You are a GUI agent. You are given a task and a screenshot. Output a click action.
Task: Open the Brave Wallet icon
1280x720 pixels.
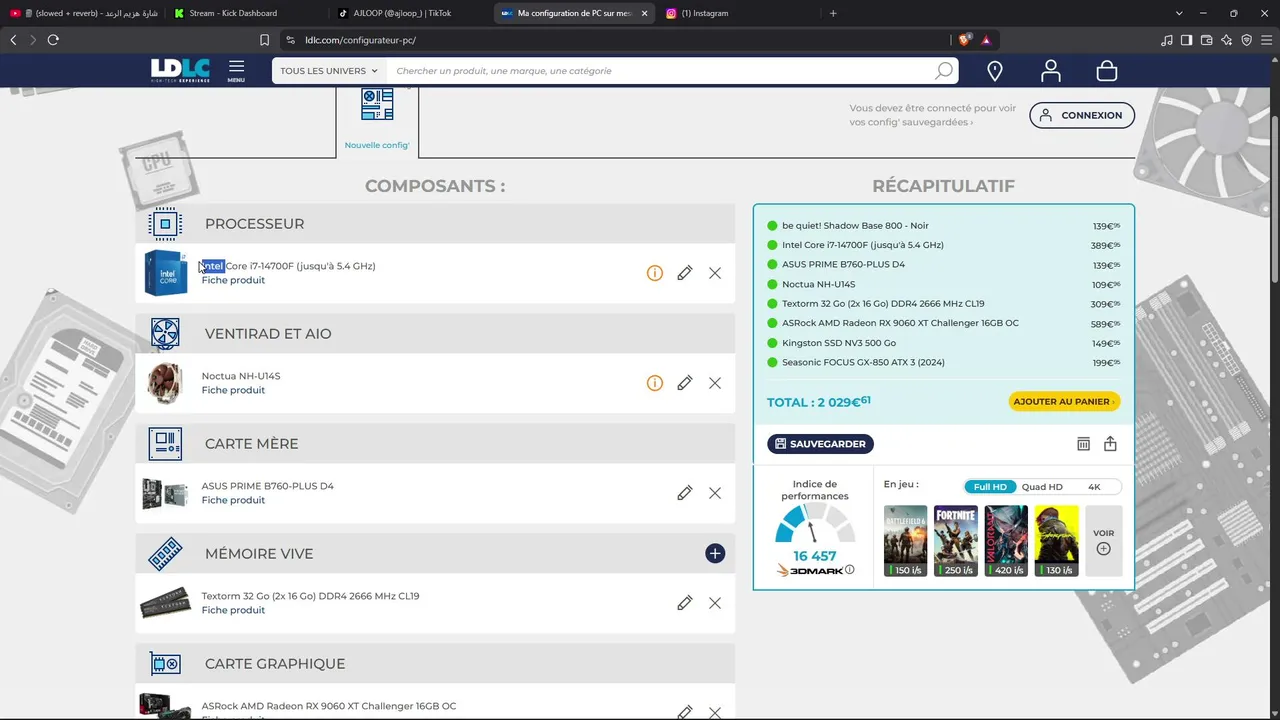[x=1207, y=40]
